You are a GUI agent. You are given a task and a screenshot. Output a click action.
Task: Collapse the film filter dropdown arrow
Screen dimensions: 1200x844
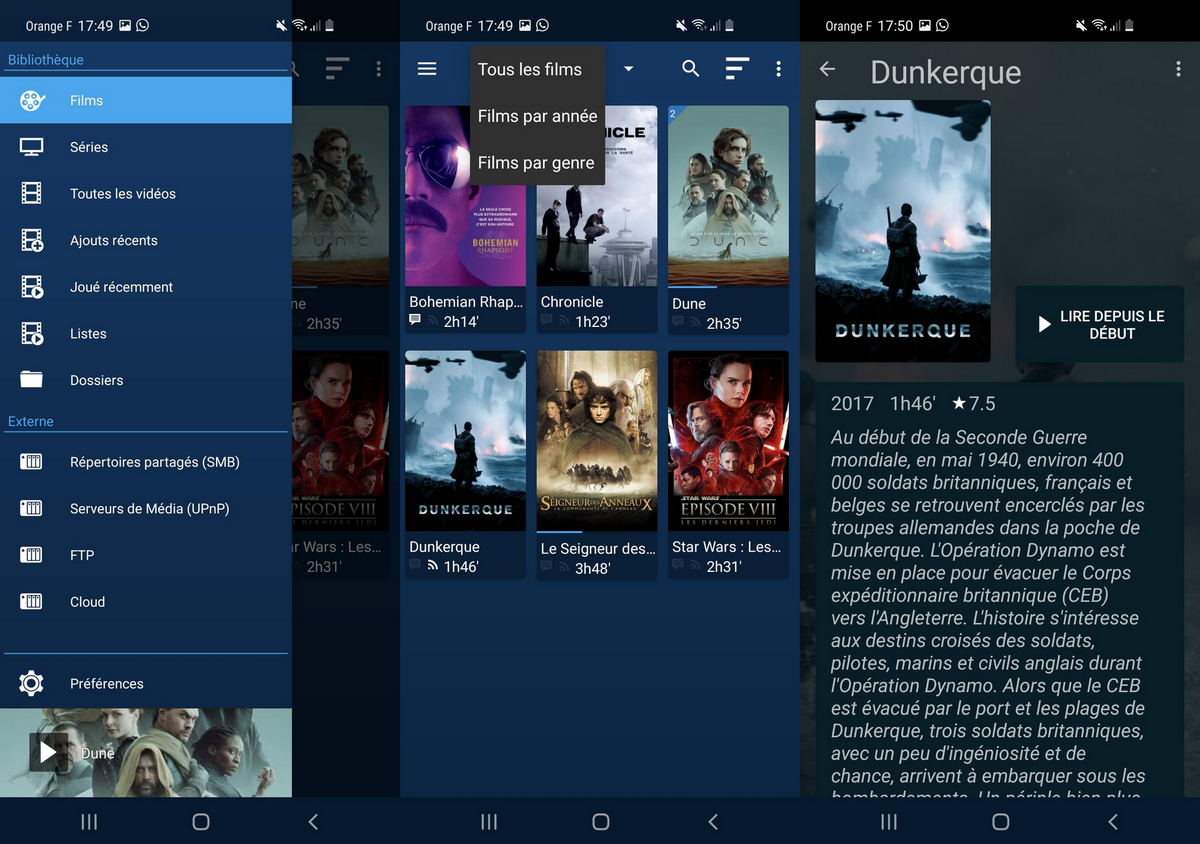tap(629, 69)
